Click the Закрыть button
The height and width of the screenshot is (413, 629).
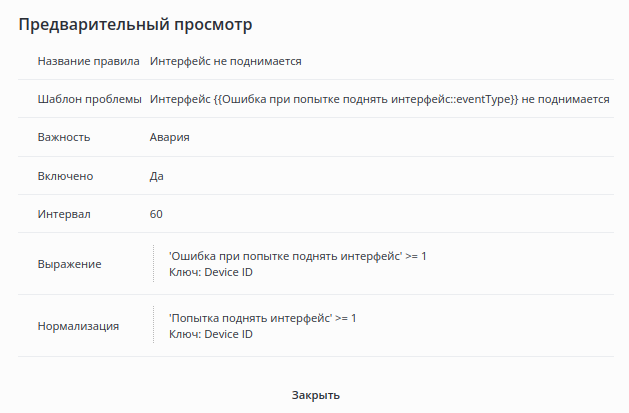pyautogui.click(x=316, y=395)
